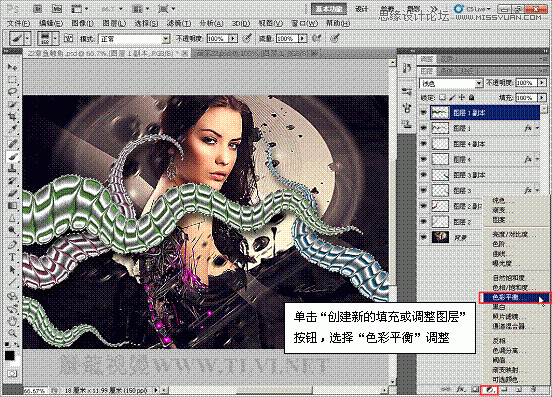The image size is (552, 397).
Task: Select the Crop tool
Action: click(x=12, y=117)
